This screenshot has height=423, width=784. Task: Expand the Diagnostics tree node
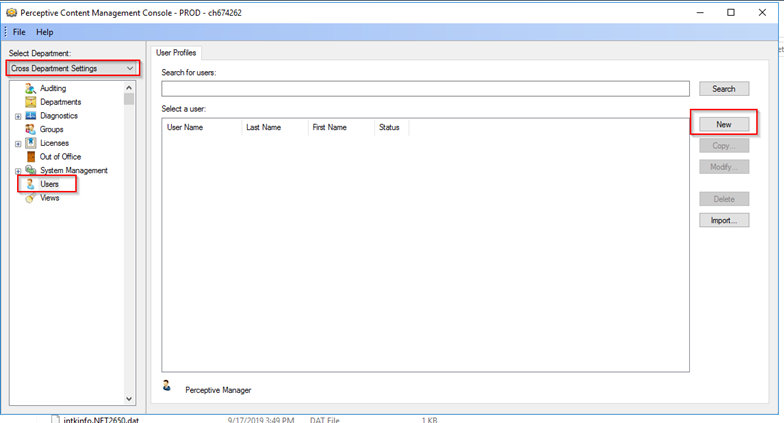(x=18, y=116)
